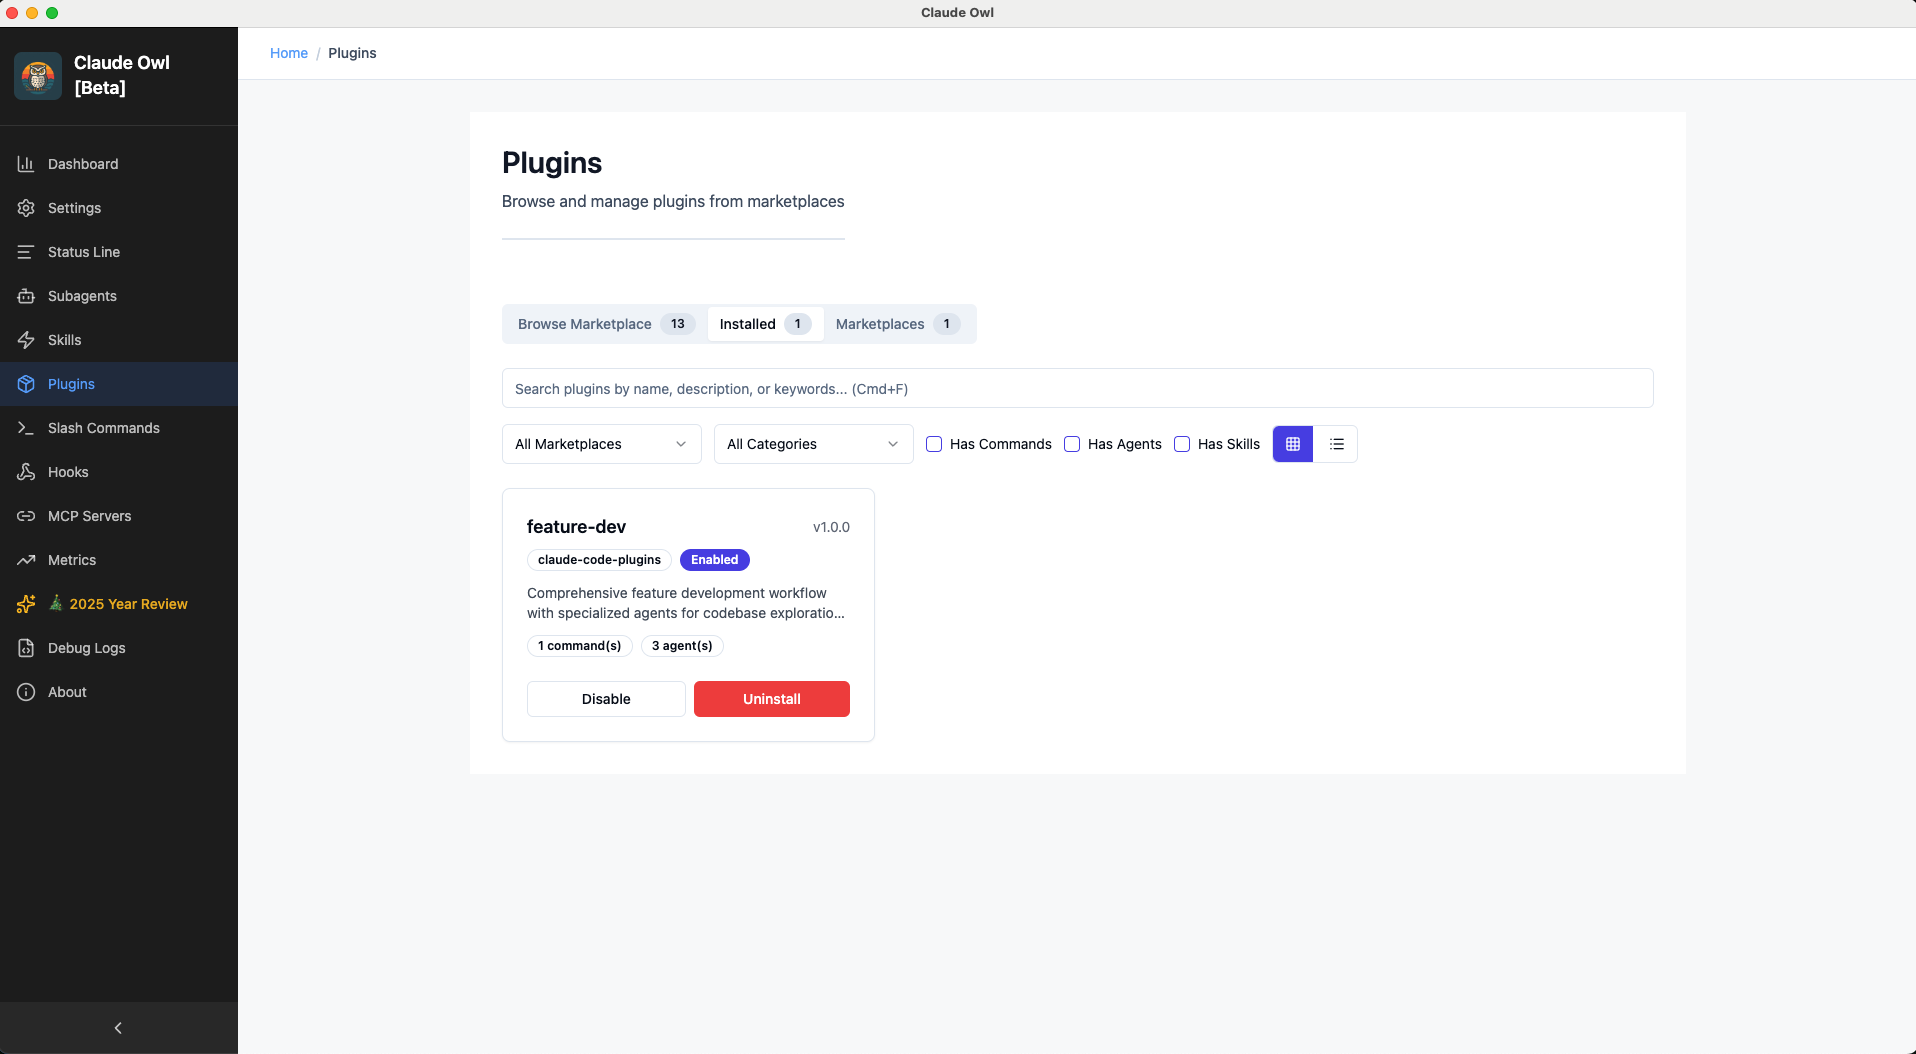Check the Has Agents filter
The image size is (1916, 1054).
[1072, 444]
